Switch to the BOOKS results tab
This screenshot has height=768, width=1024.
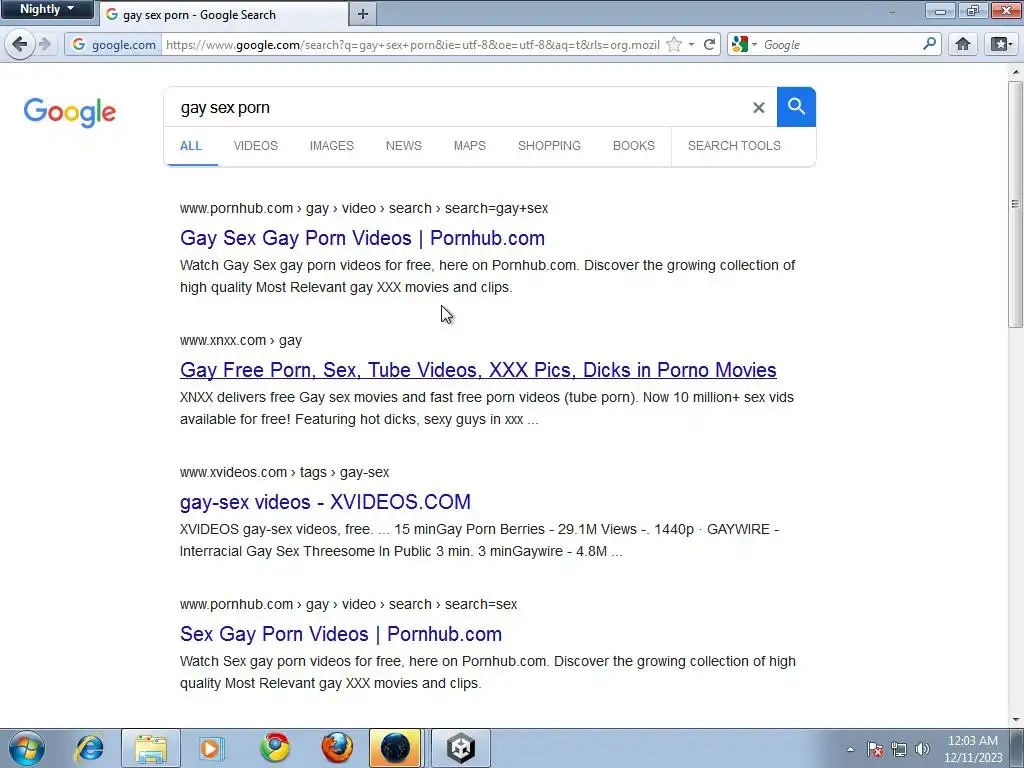[x=633, y=146]
